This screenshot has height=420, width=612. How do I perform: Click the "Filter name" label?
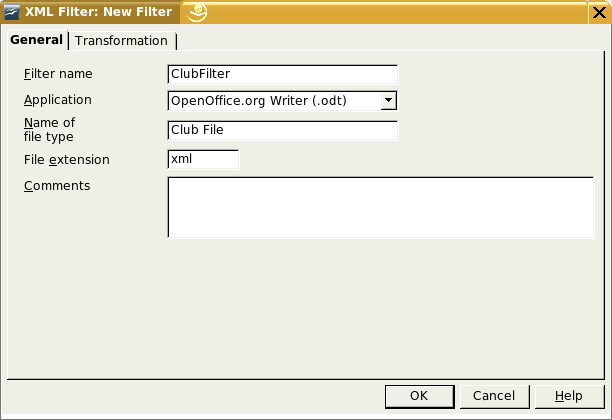pyautogui.click(x=58, y=74)
